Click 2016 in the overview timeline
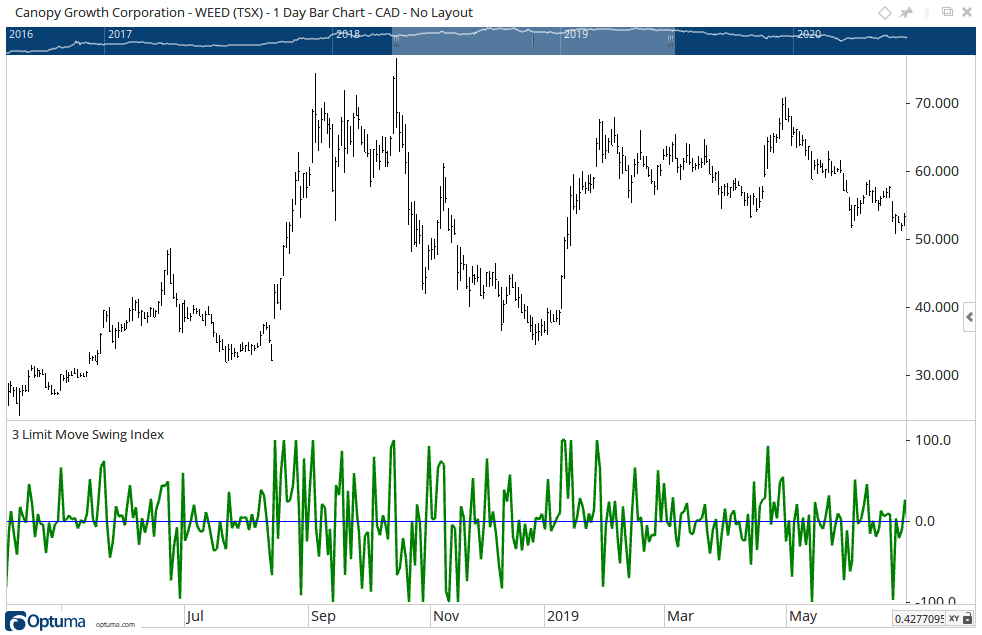The image size is (982, 635). (21, 34)
